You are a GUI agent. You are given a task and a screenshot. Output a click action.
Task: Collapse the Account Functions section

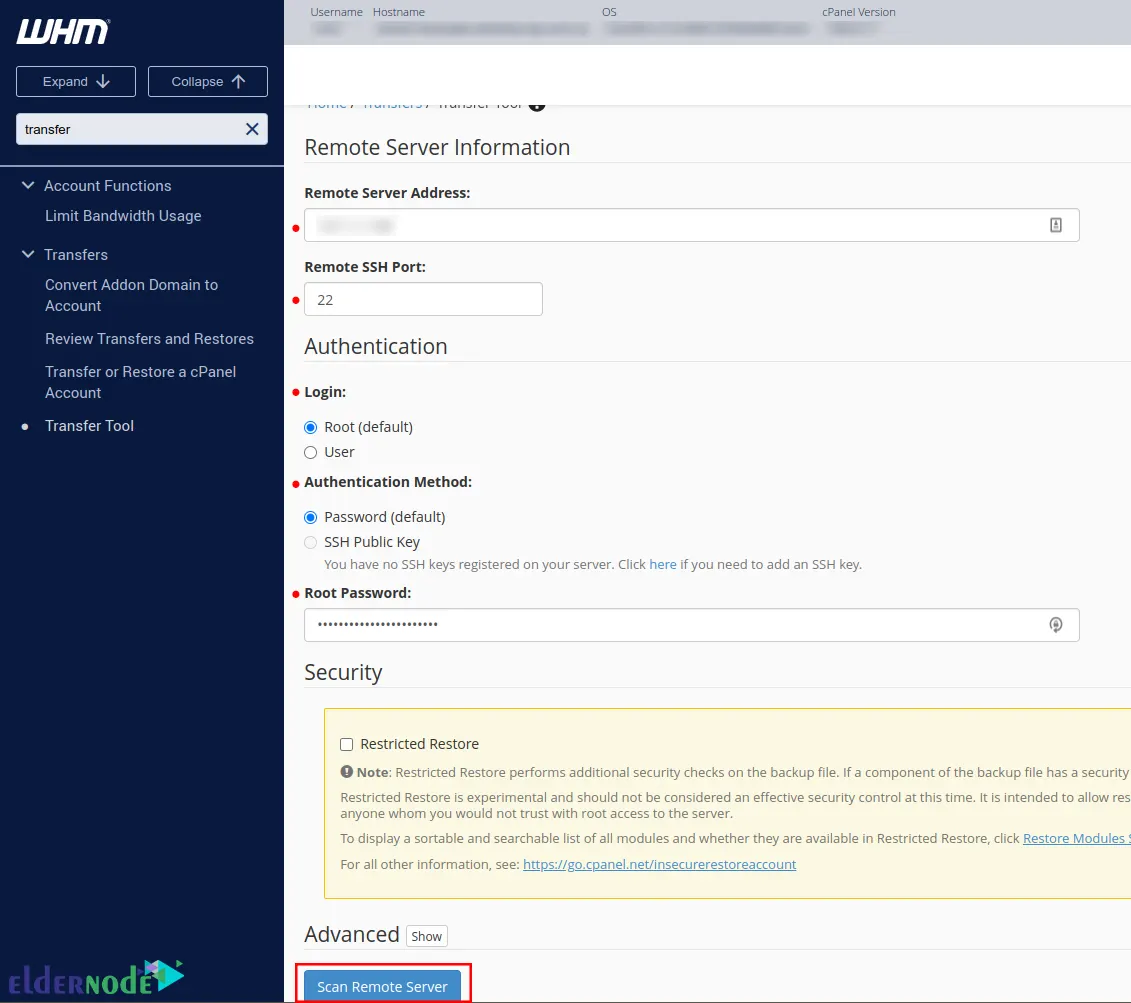point(28,185)
